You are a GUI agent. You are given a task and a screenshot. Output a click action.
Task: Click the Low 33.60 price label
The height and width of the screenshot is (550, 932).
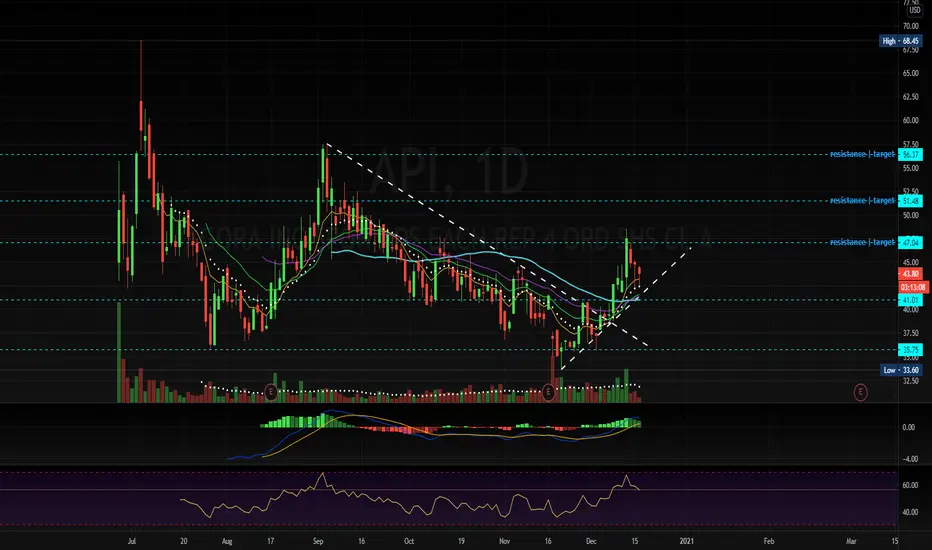[x=900, y=370]
